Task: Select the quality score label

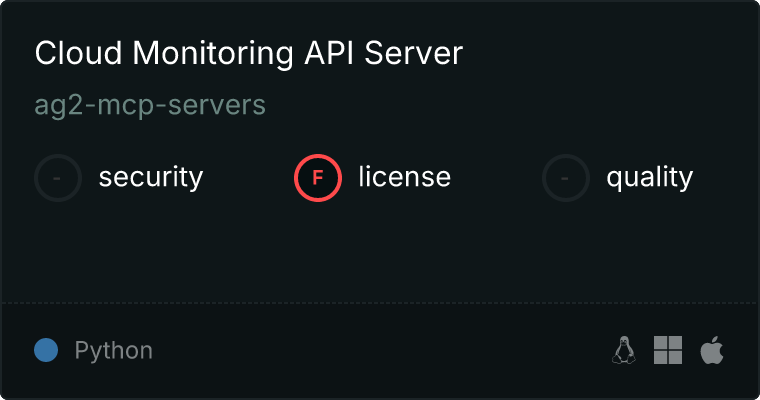Action: pyautogui.click(x=649, y=178)
